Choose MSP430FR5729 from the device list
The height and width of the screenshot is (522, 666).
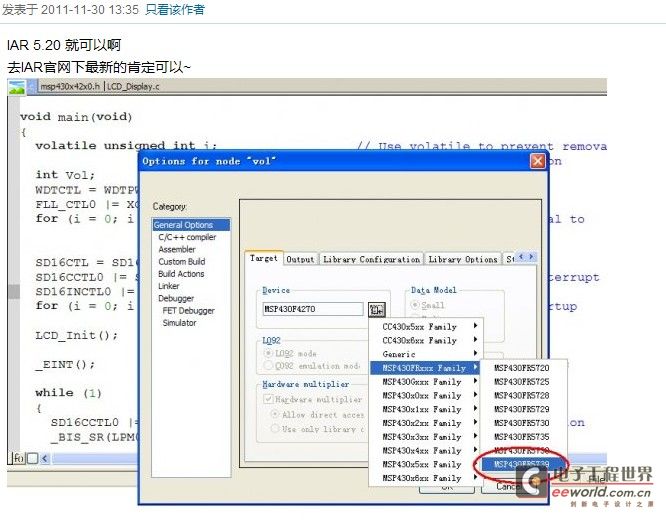(x=524, y=409)
